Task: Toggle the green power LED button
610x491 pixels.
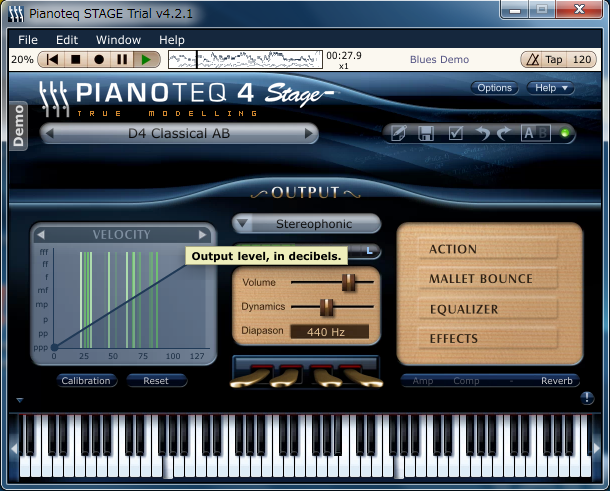Action: [x=566, y=134]
